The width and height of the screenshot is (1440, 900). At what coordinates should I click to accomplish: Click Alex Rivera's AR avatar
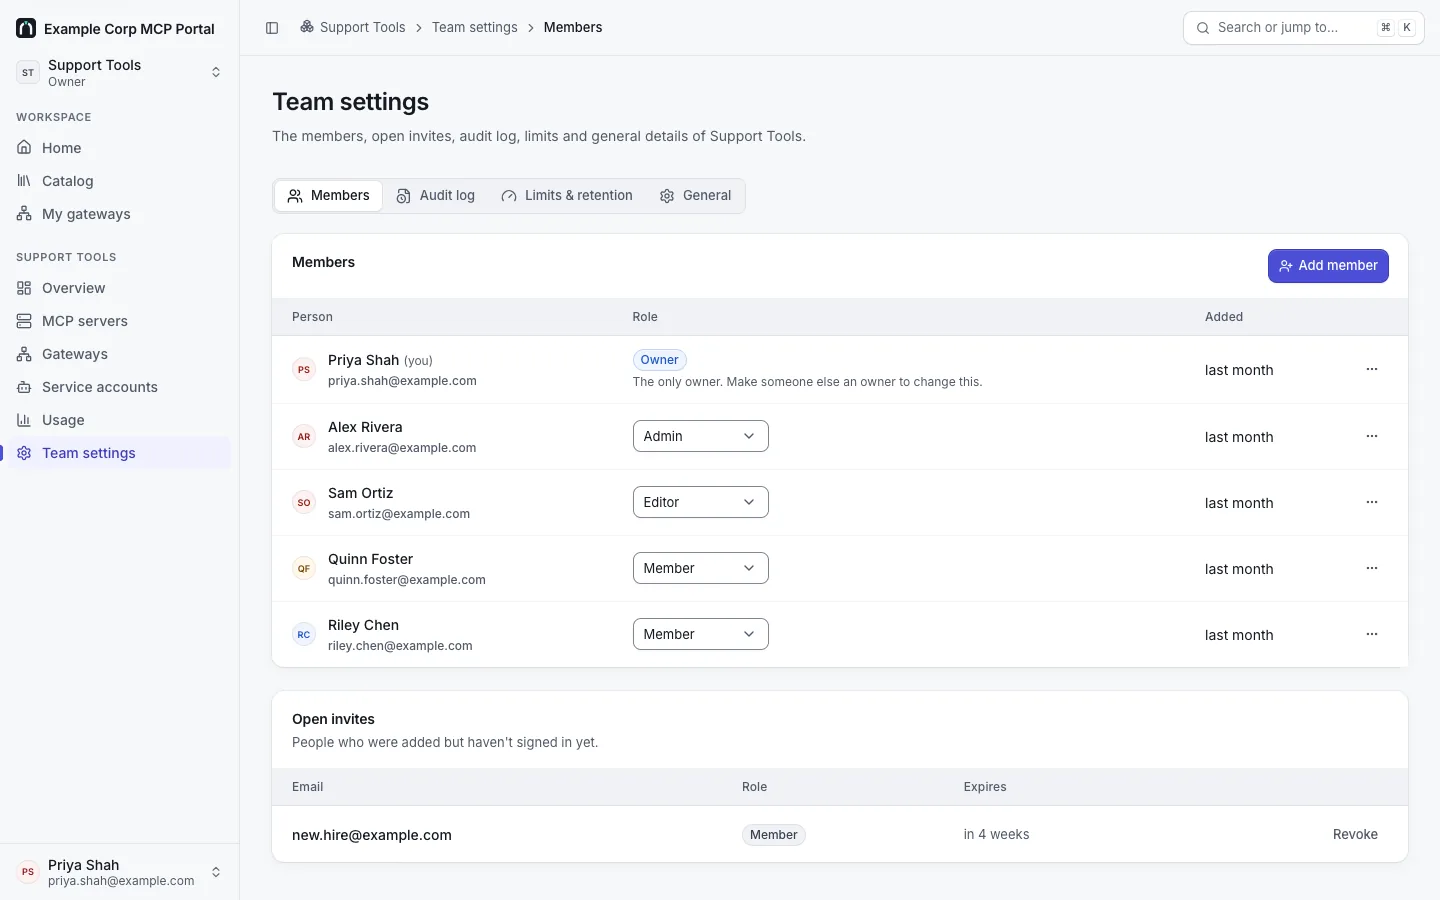pos(304,436)
